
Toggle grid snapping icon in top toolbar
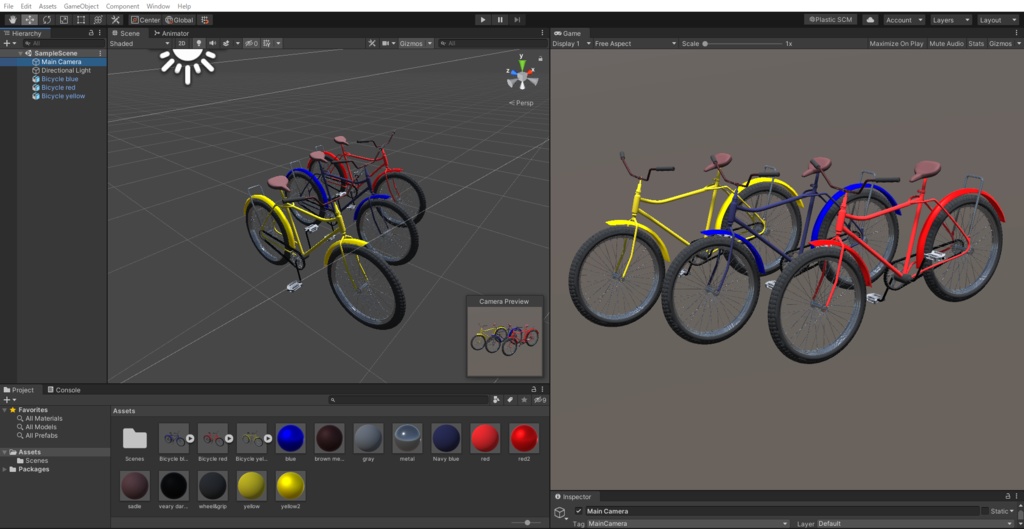pos(204,20)
